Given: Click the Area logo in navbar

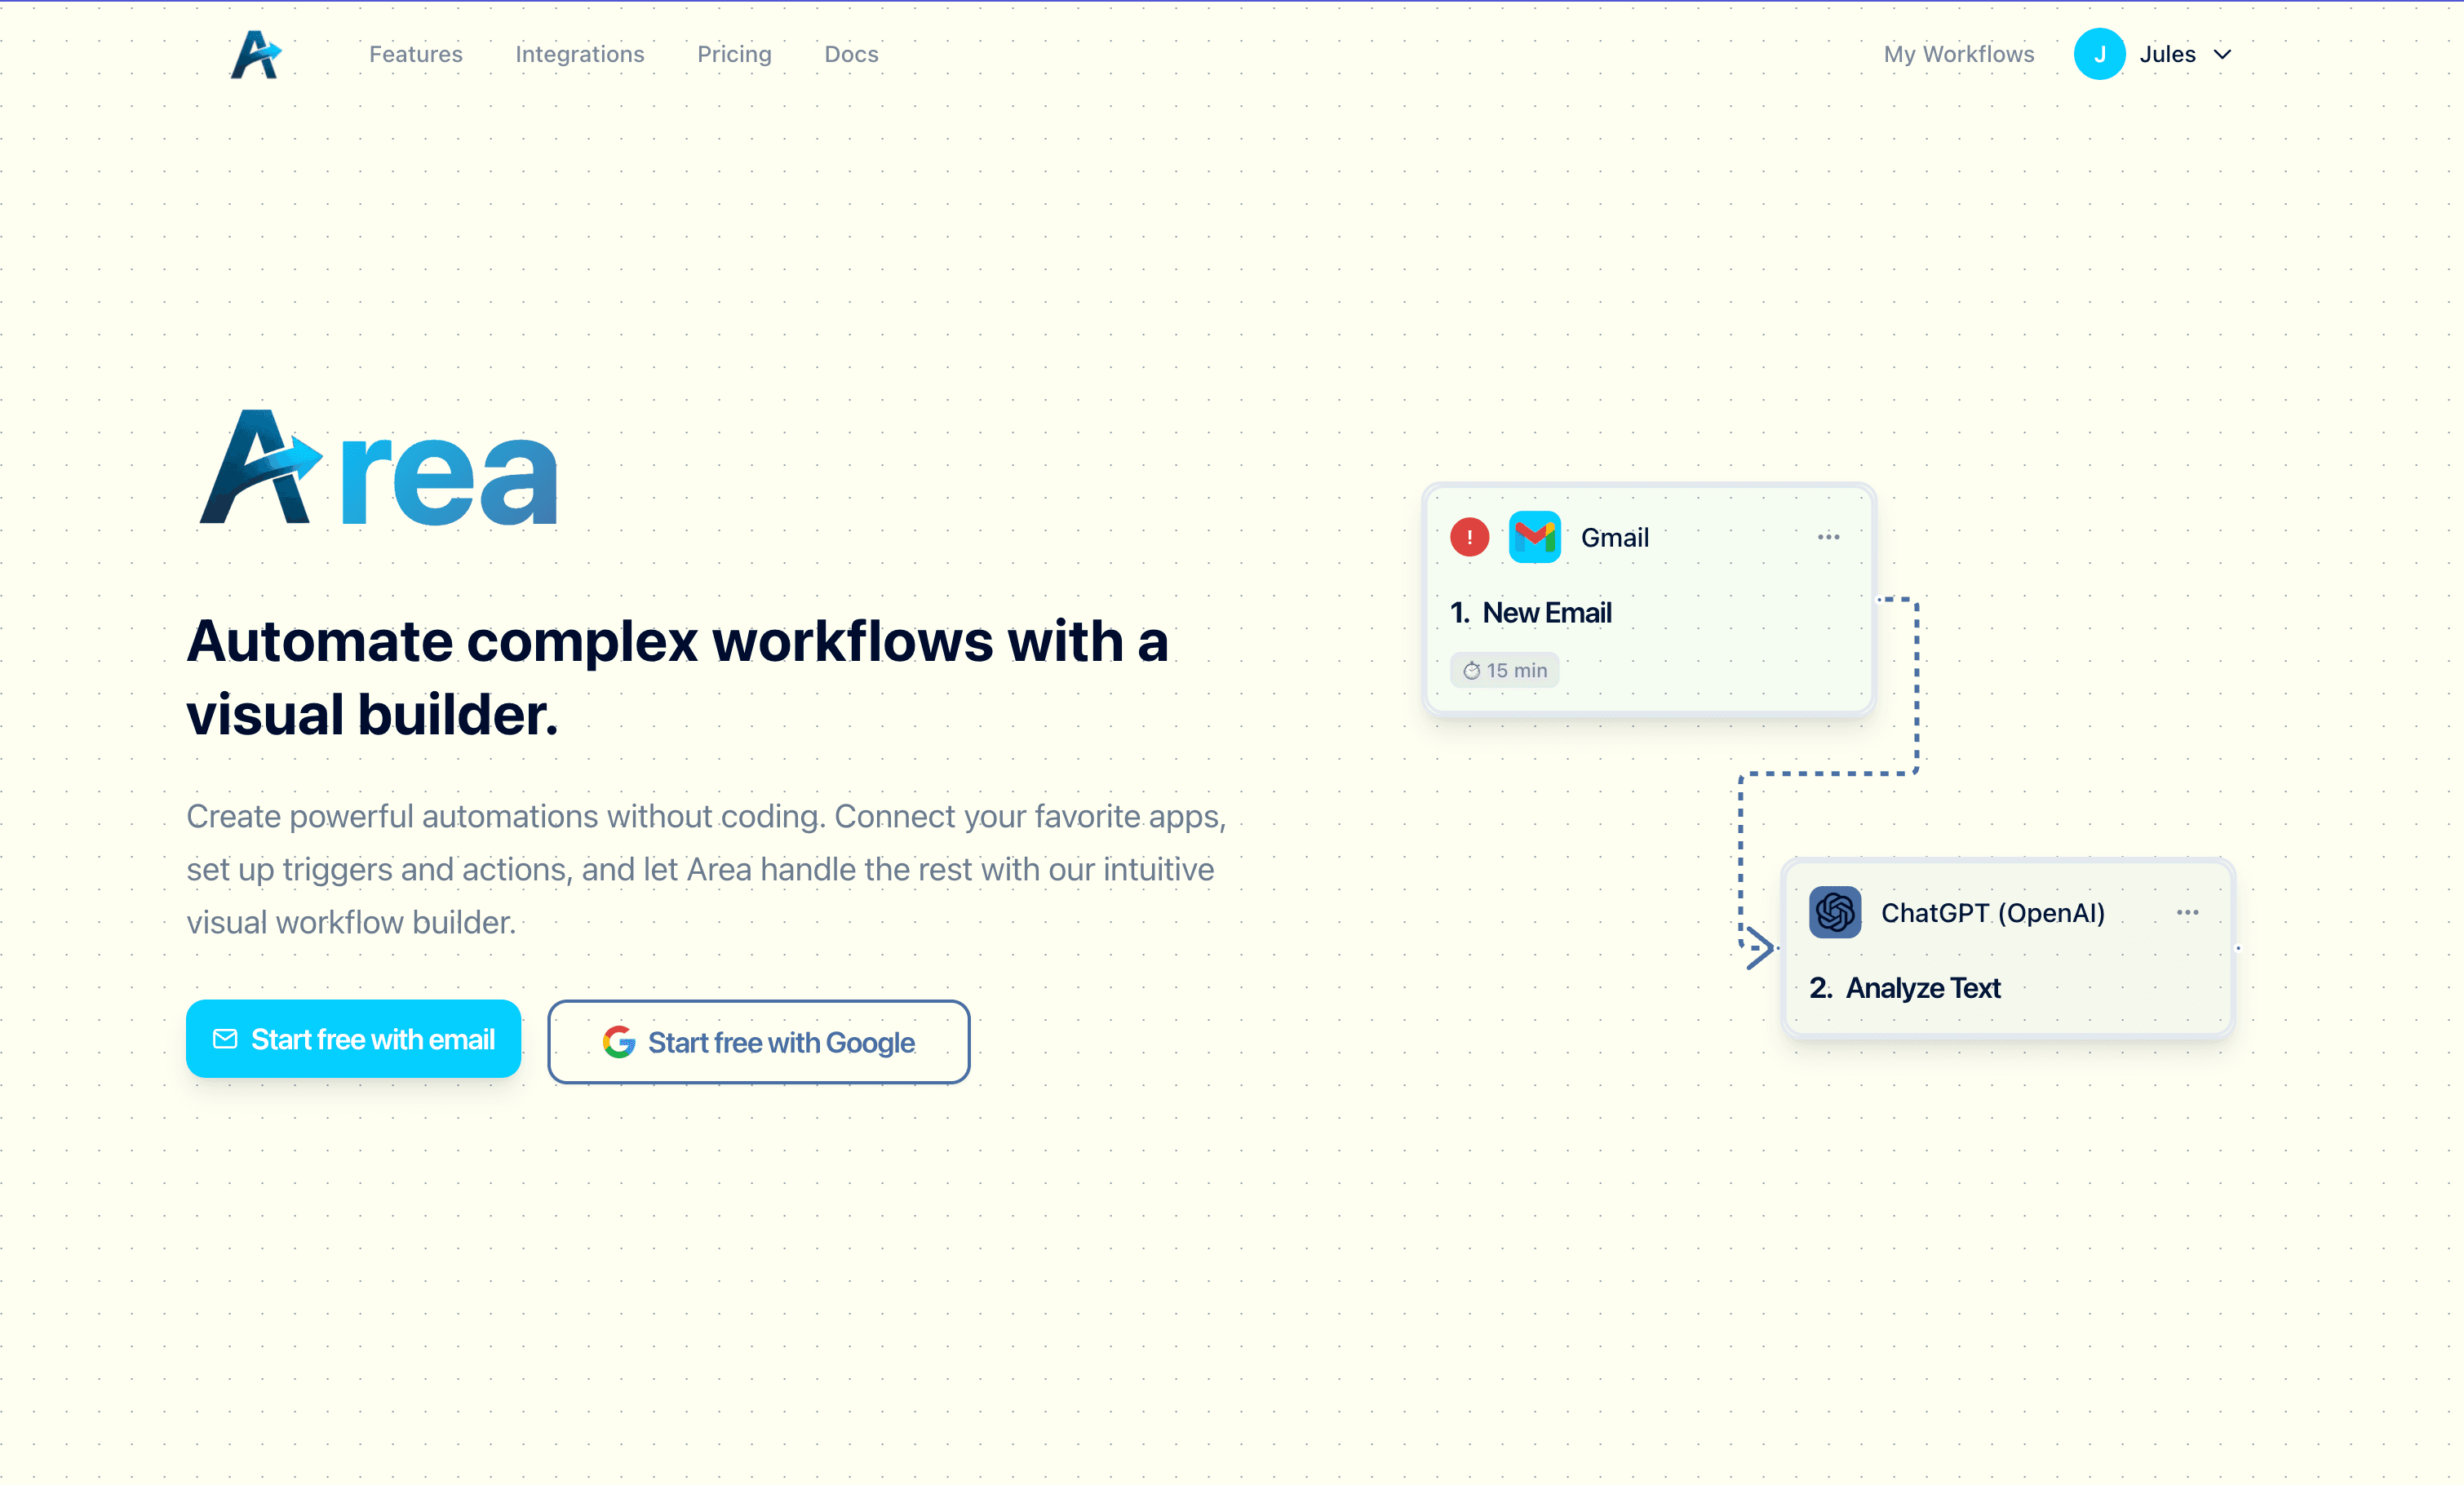Looking at the screenshot, I should 256,54.
